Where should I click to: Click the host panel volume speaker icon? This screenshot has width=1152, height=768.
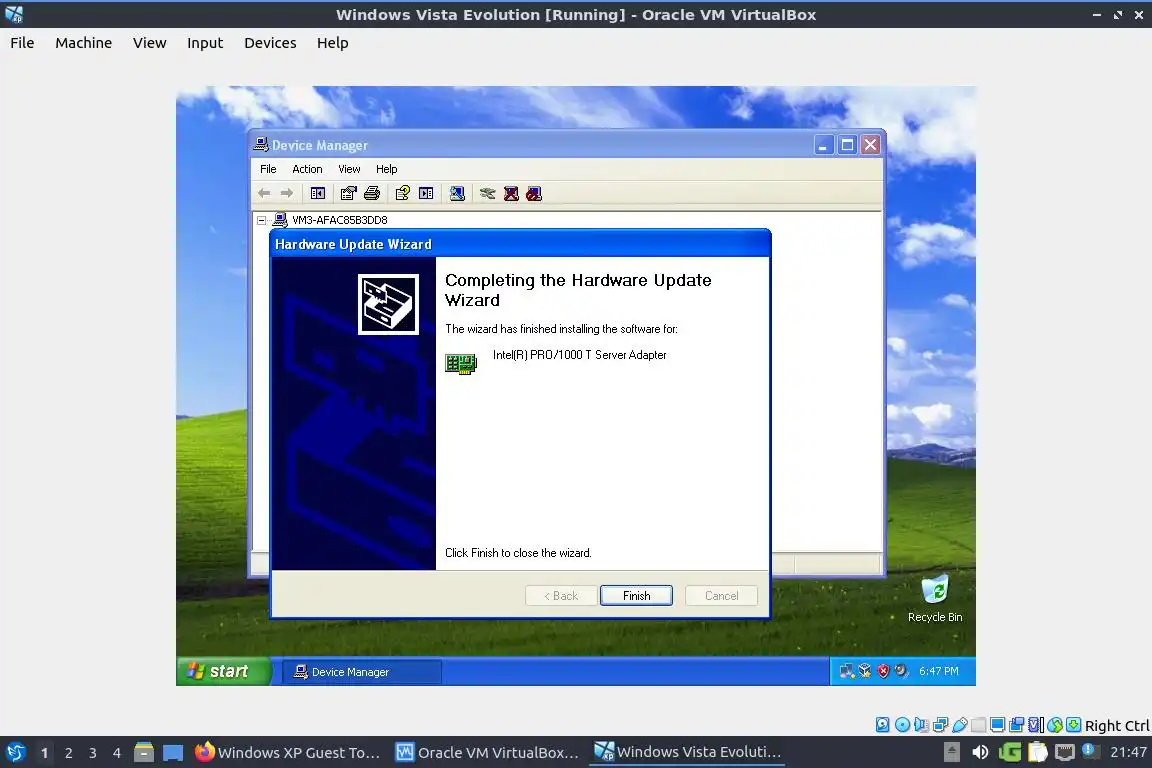coord(980,752)
